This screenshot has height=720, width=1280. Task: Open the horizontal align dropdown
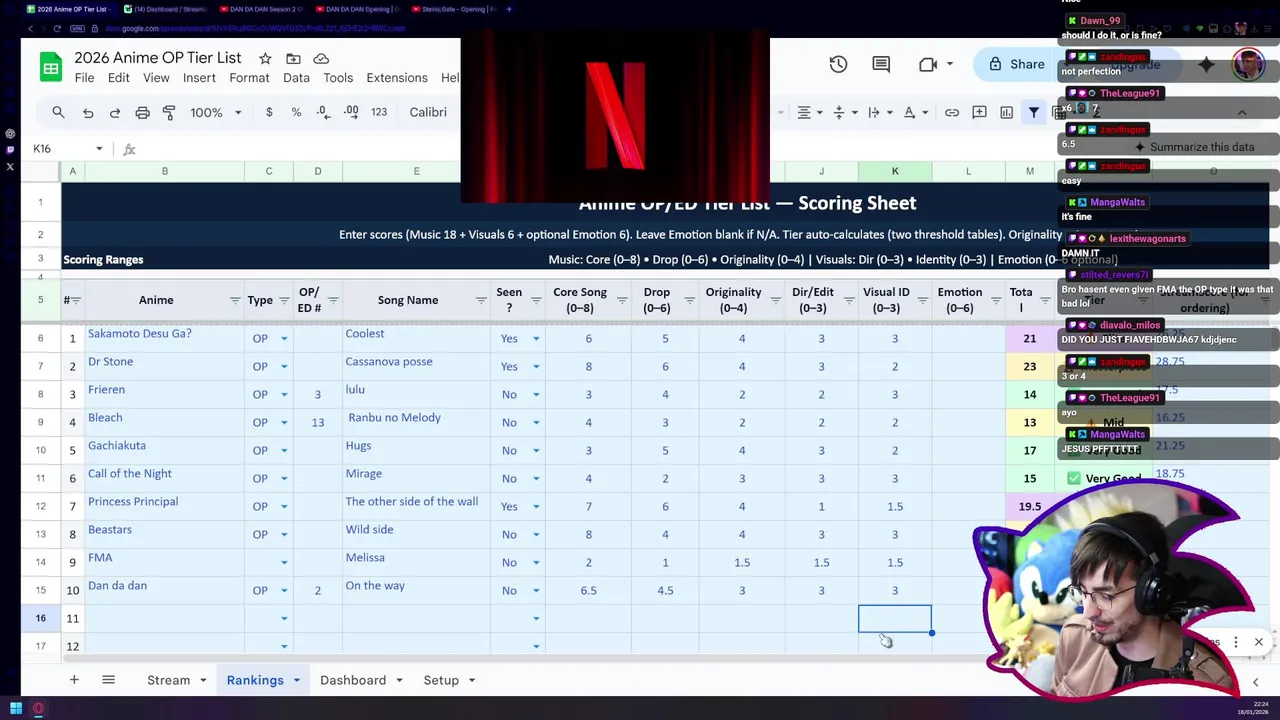pos(809,112)
